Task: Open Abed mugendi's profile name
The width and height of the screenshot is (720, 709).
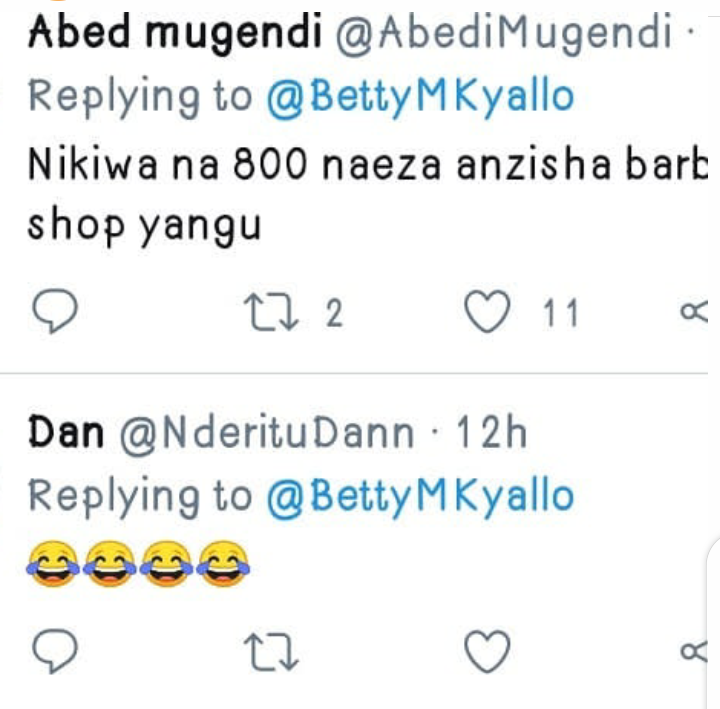Action: coord(175,33)
